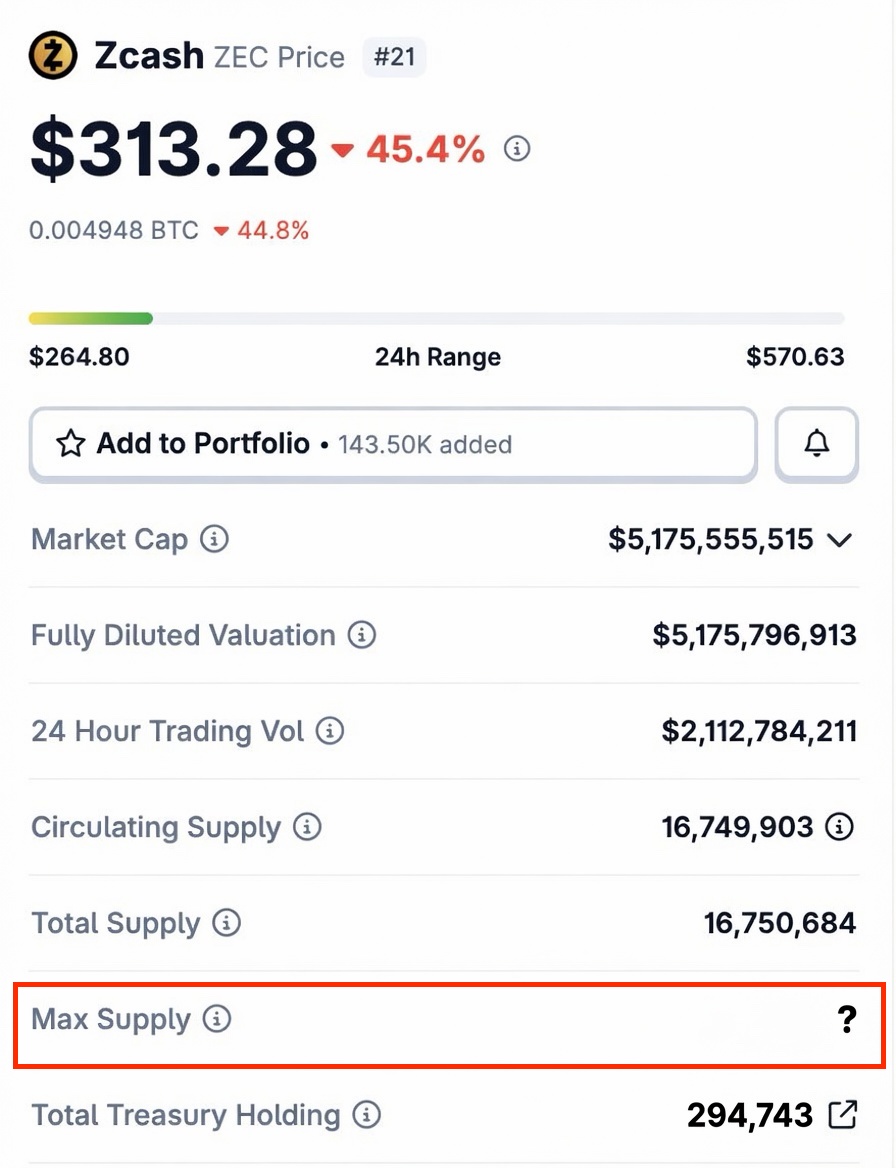This screenshot has height=1168, width=896.
Task: Open 24 Hour Trading Vol info icon
Action: click(330, 731)
